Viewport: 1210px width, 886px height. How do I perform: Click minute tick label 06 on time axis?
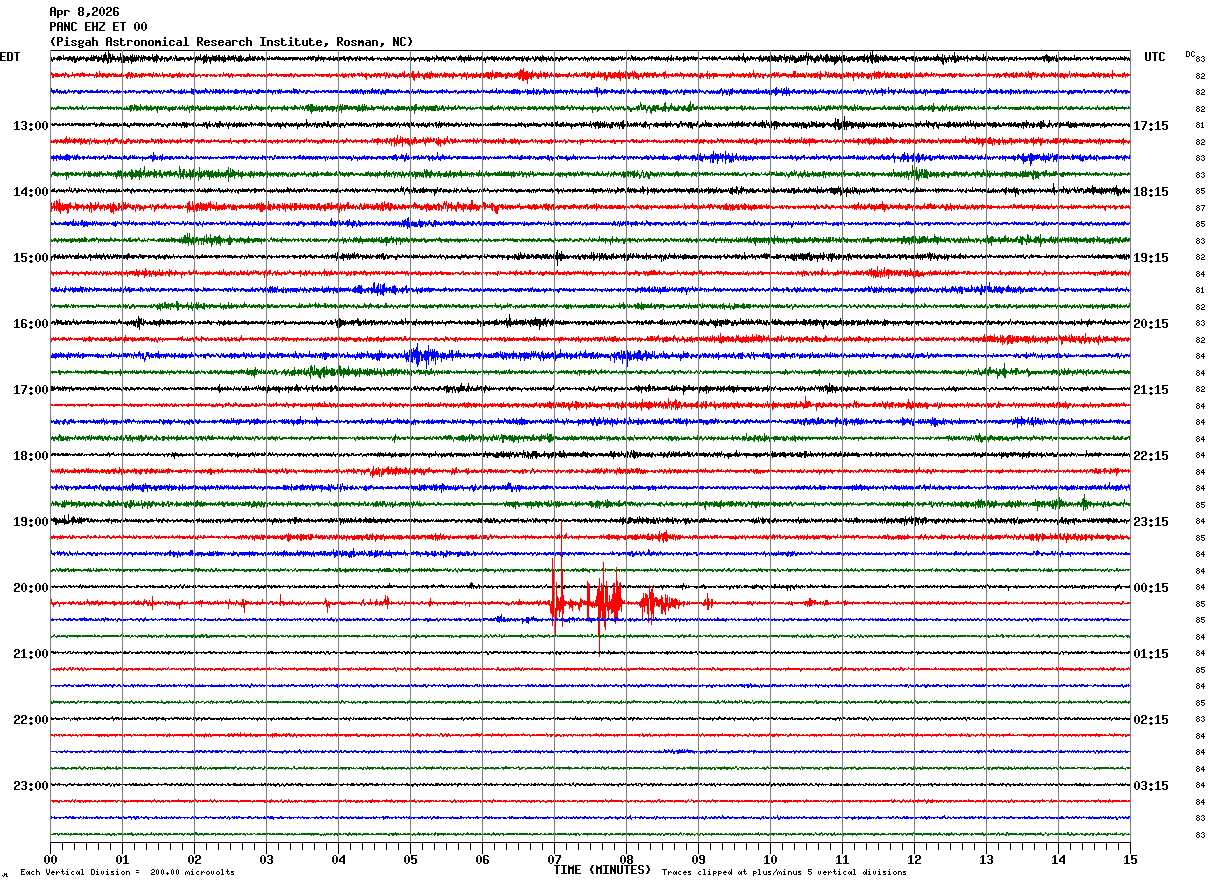point(482,859)
